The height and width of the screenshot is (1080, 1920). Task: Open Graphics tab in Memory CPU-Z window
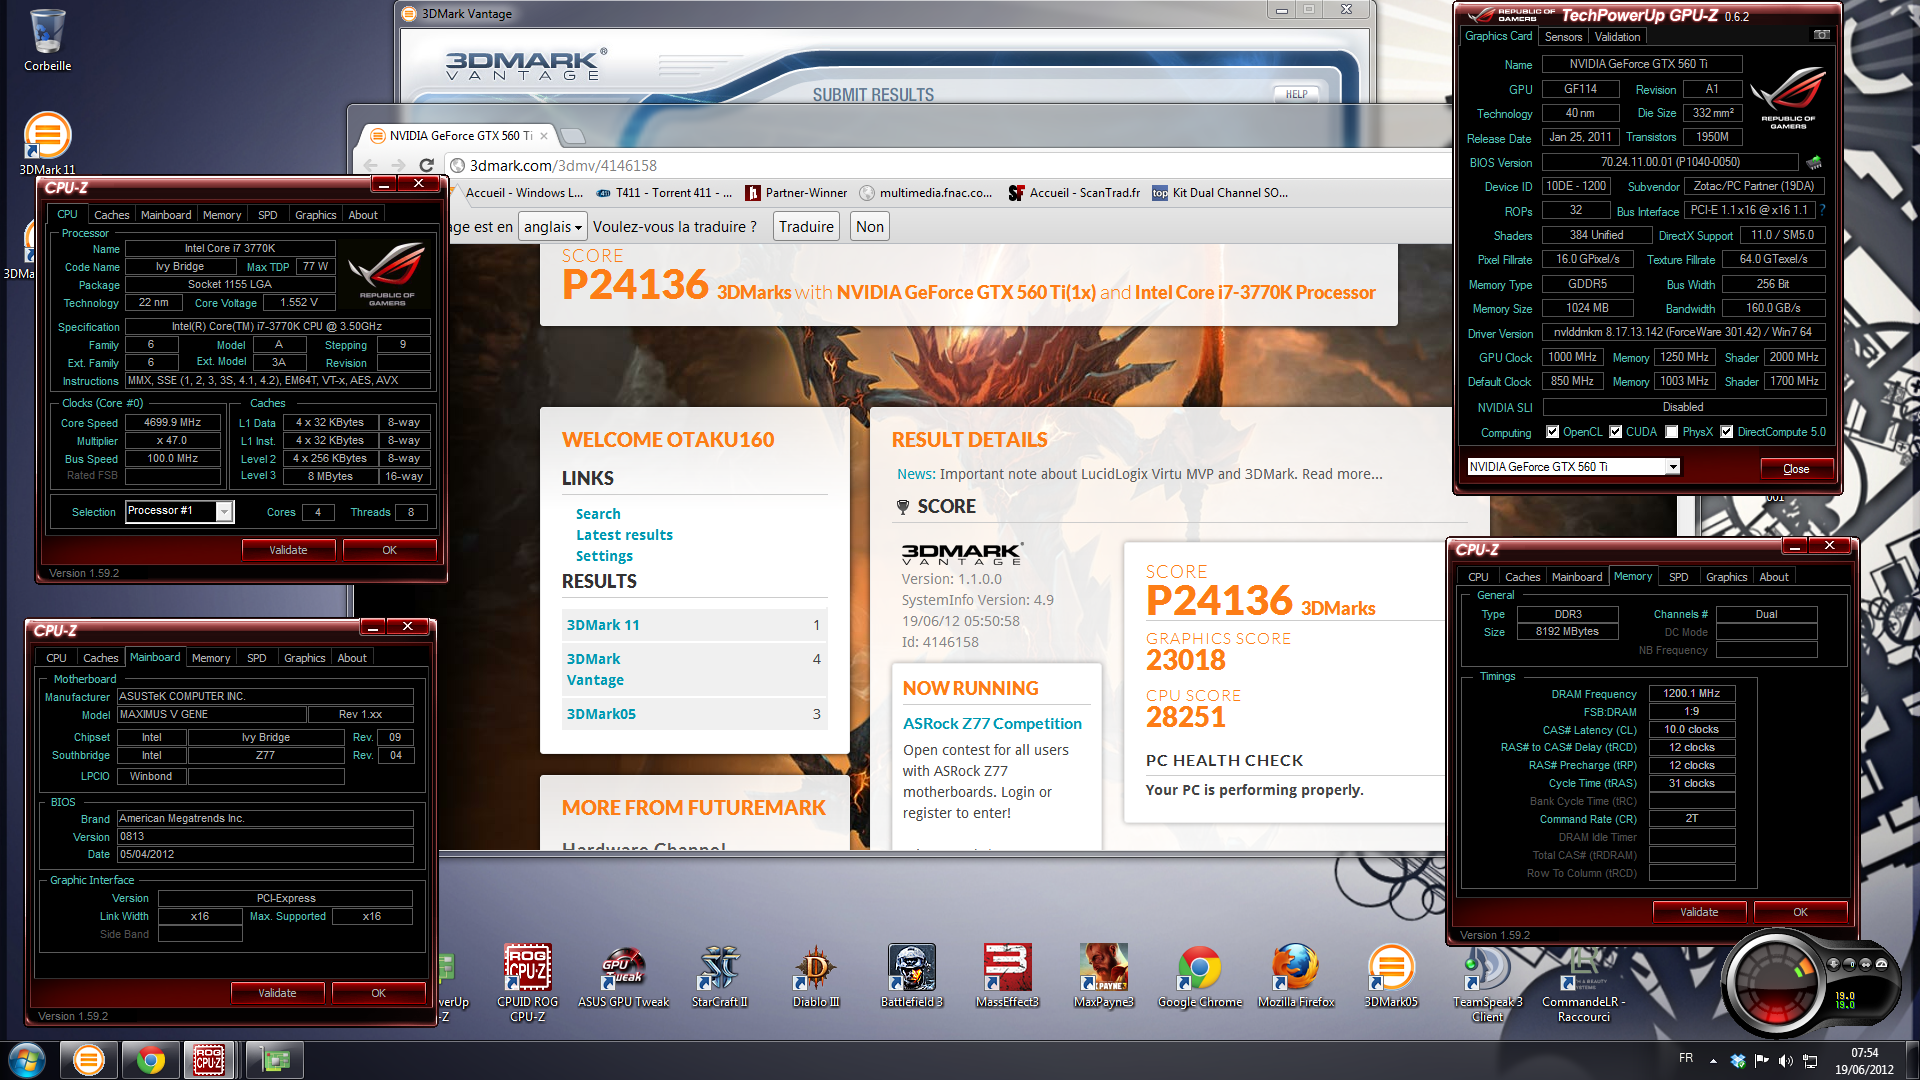click(x=1726, y=577)
